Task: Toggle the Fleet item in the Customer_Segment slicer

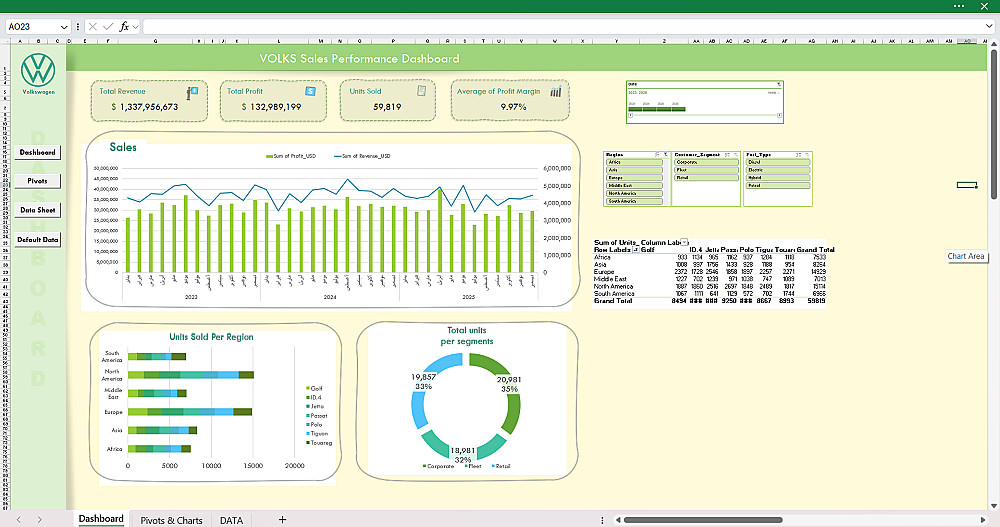Action: [x=707, y=170]
